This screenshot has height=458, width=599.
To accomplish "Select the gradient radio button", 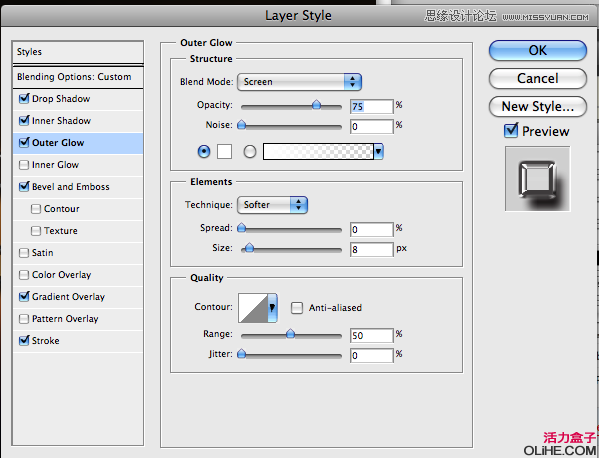I will (x=250, y=152).
